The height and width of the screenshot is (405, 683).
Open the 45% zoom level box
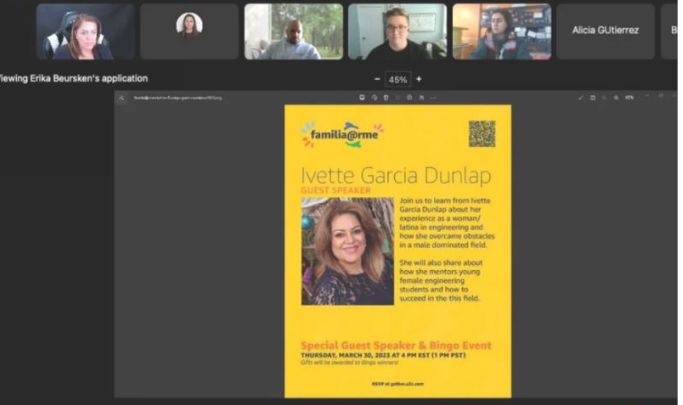[398, 79]
